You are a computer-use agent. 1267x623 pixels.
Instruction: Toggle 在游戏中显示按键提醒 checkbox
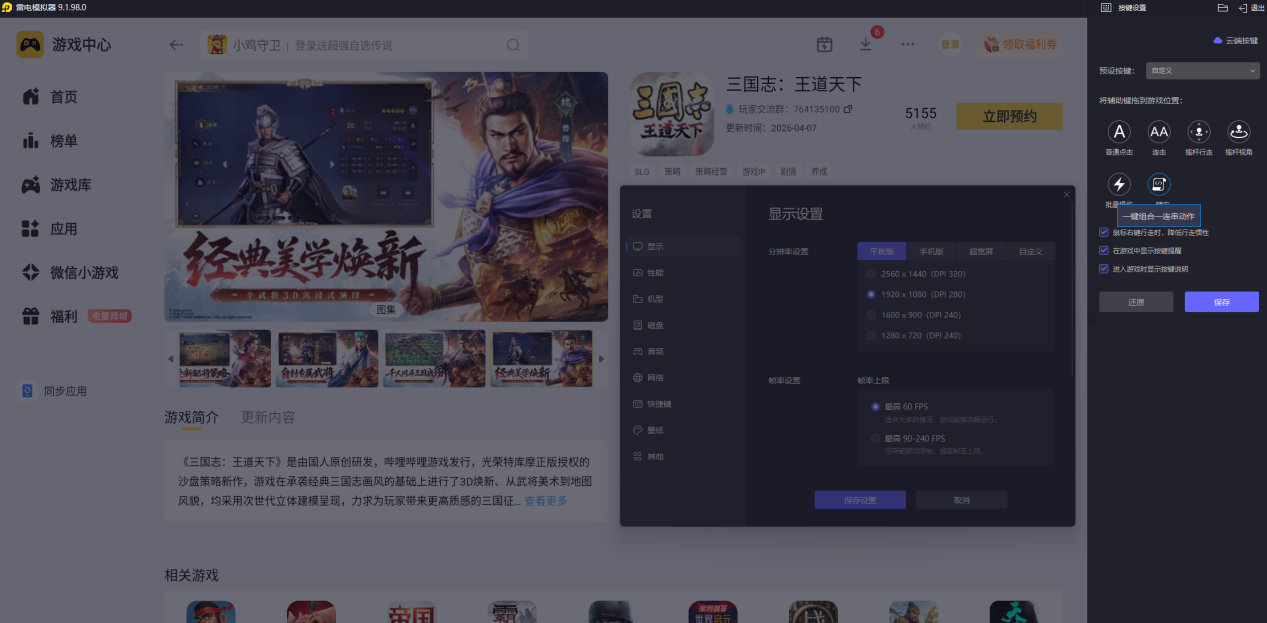[1103, 250]
